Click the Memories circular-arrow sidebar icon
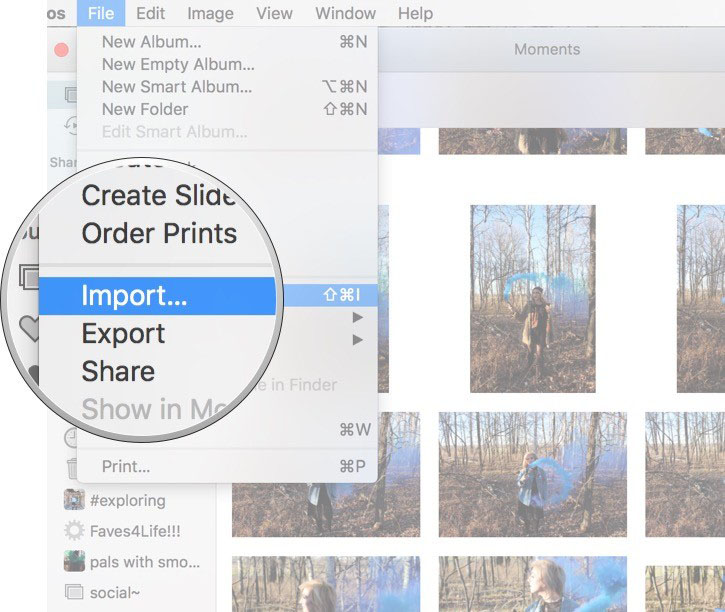 72,125
